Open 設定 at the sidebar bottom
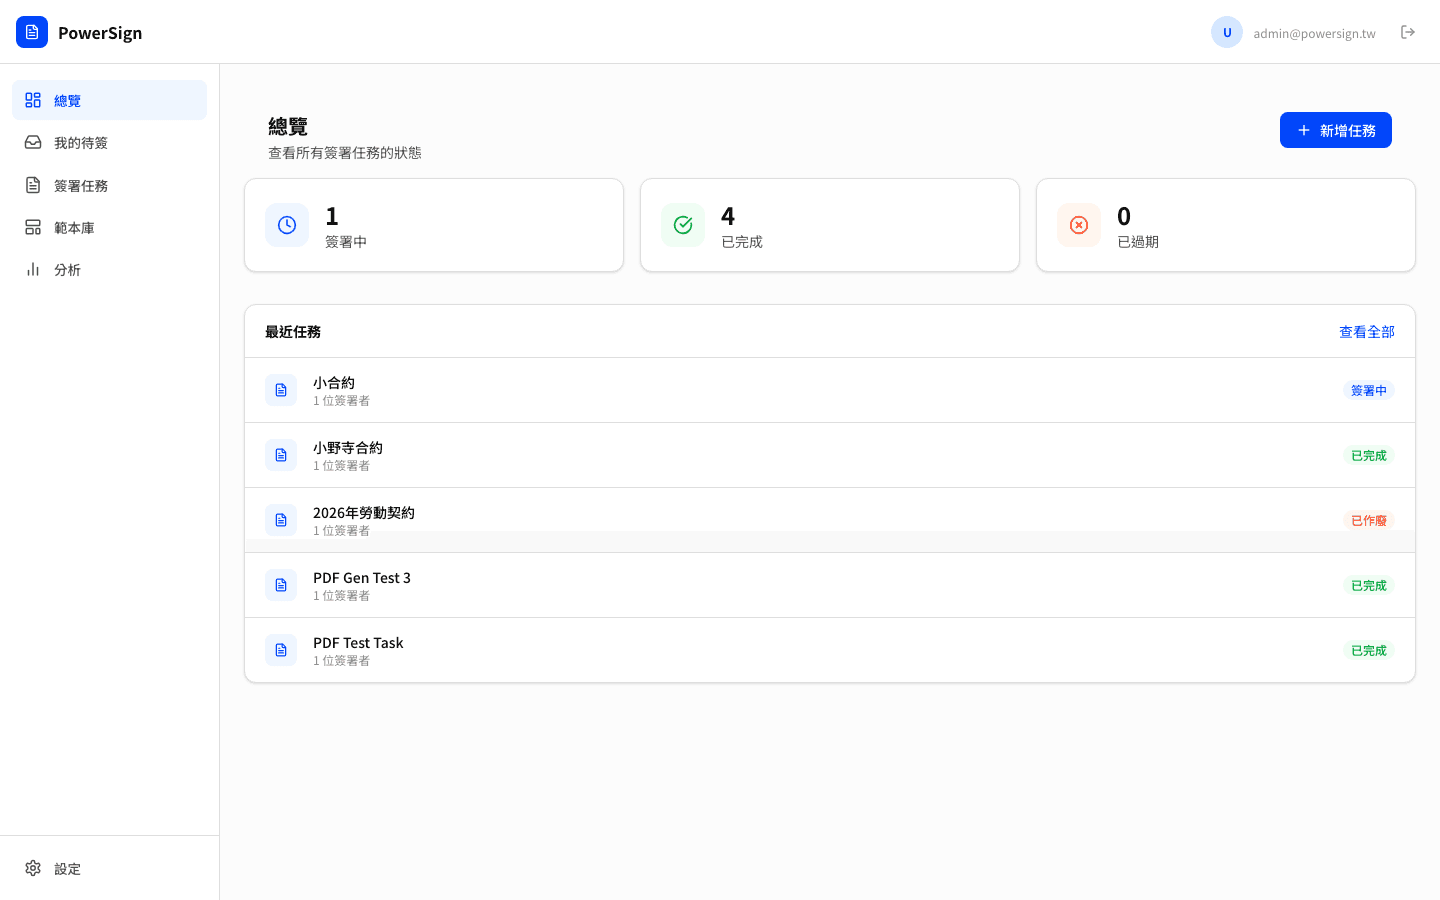Screen dimensions: 1440x900 point(68,868)
